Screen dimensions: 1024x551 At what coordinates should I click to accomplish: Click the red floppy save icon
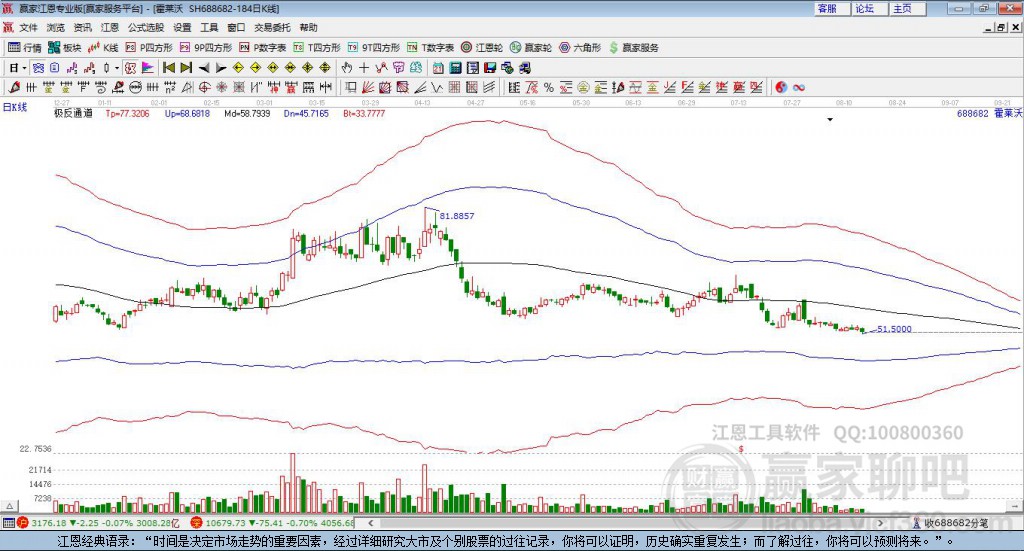[490, 68]
